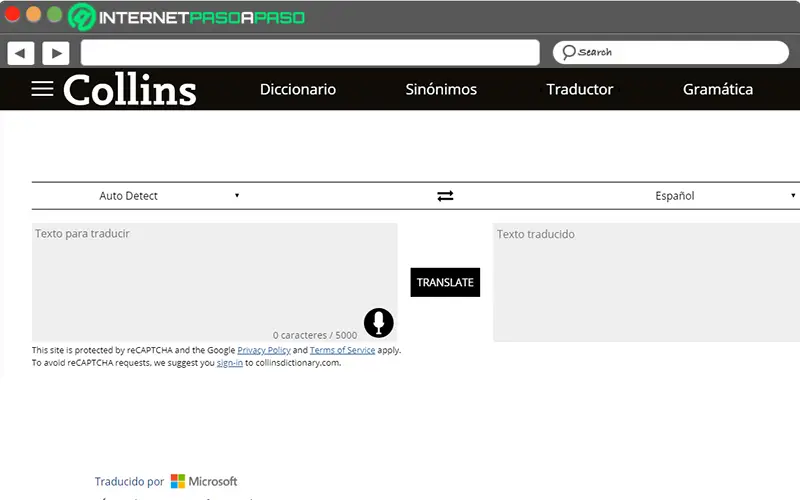Click the 'Traducido por' text
This screenshot has width=800, height=500.
[x=129, y=481]
